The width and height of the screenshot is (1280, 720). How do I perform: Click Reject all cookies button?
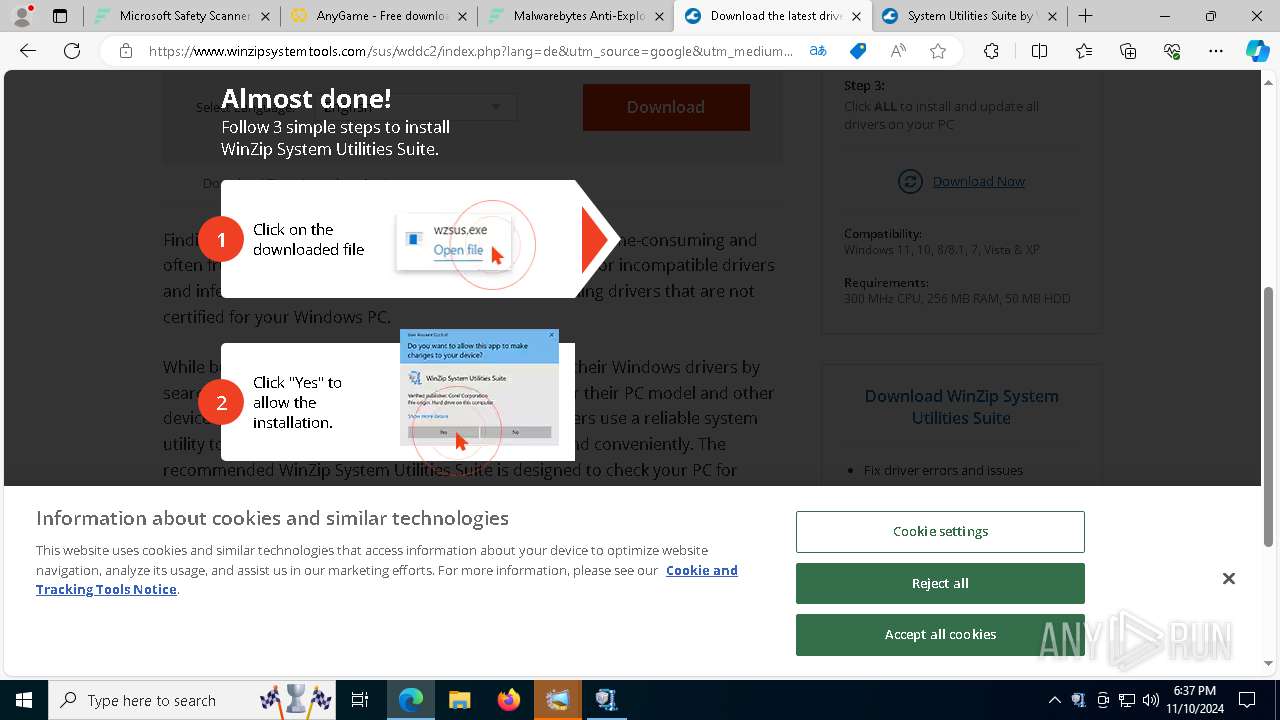(x=940, y=583)
